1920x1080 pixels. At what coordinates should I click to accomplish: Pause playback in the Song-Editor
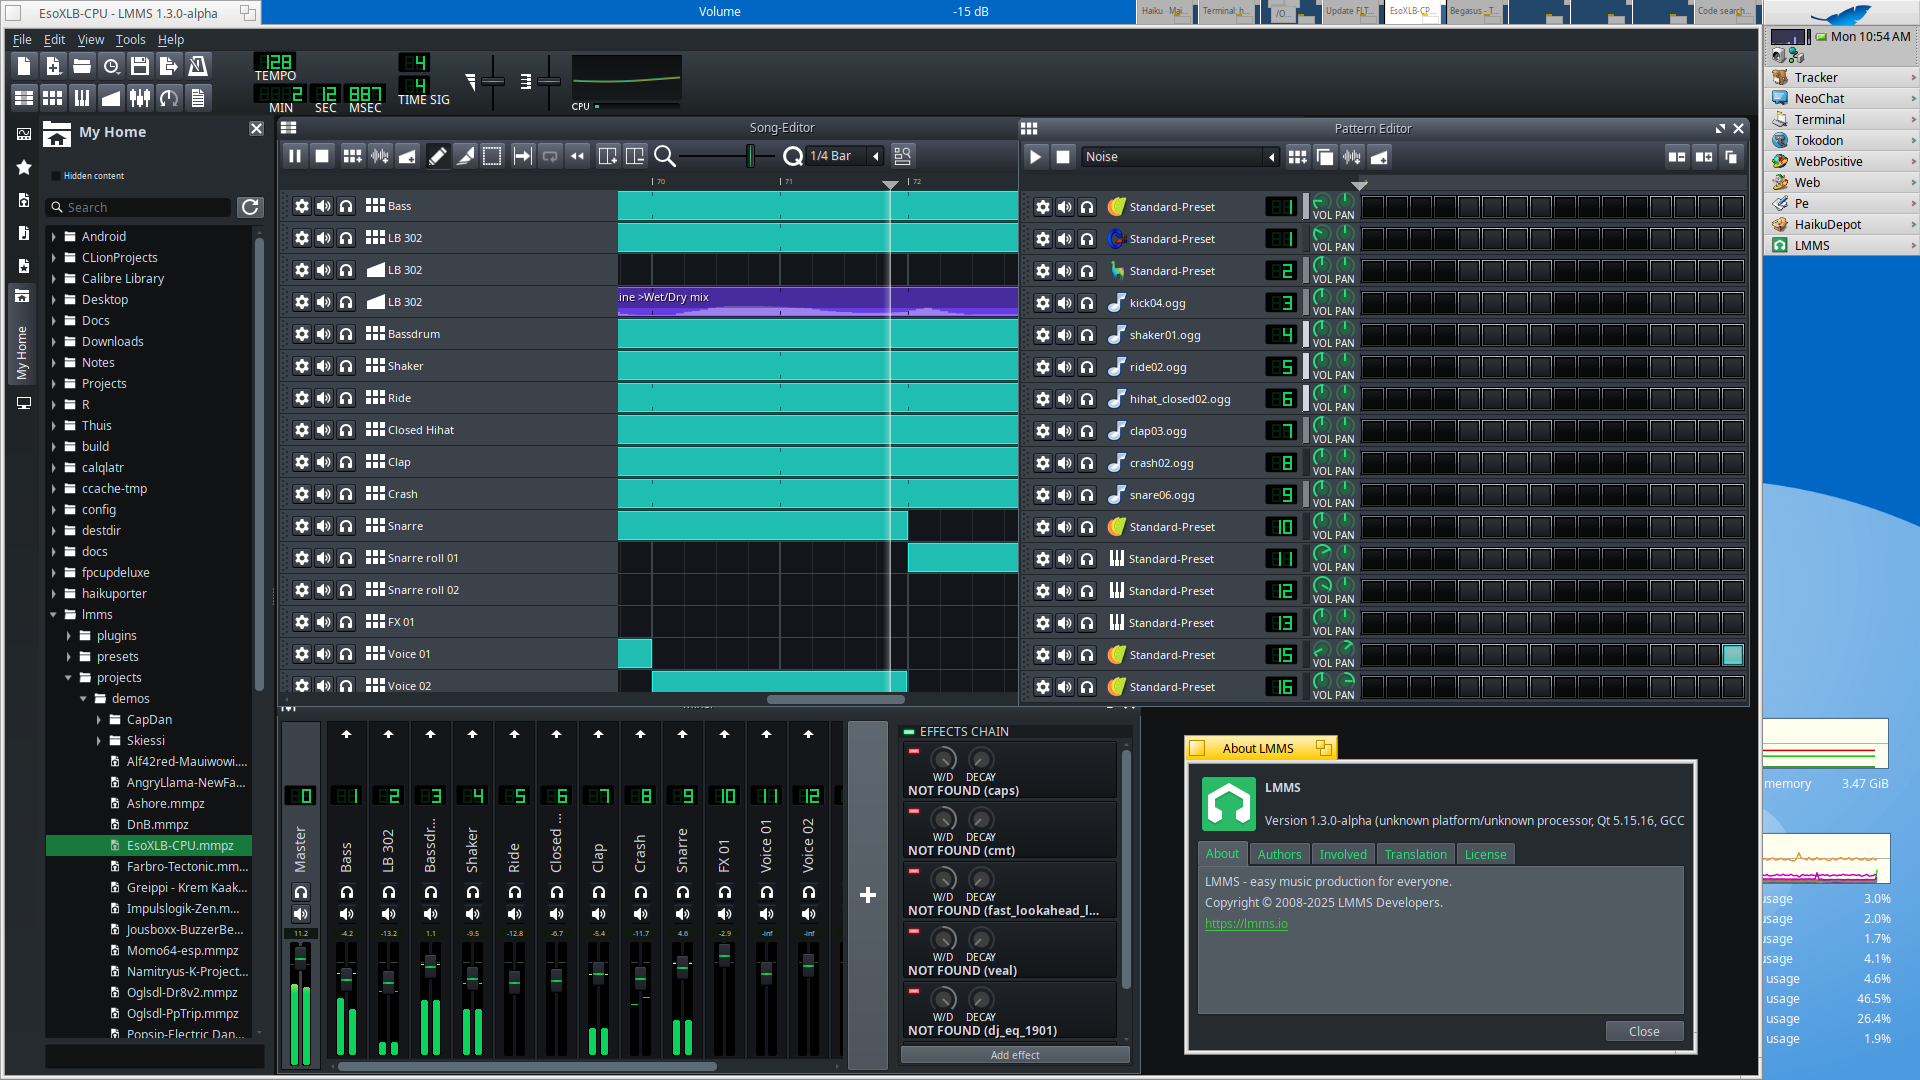(x=295, y=156)
